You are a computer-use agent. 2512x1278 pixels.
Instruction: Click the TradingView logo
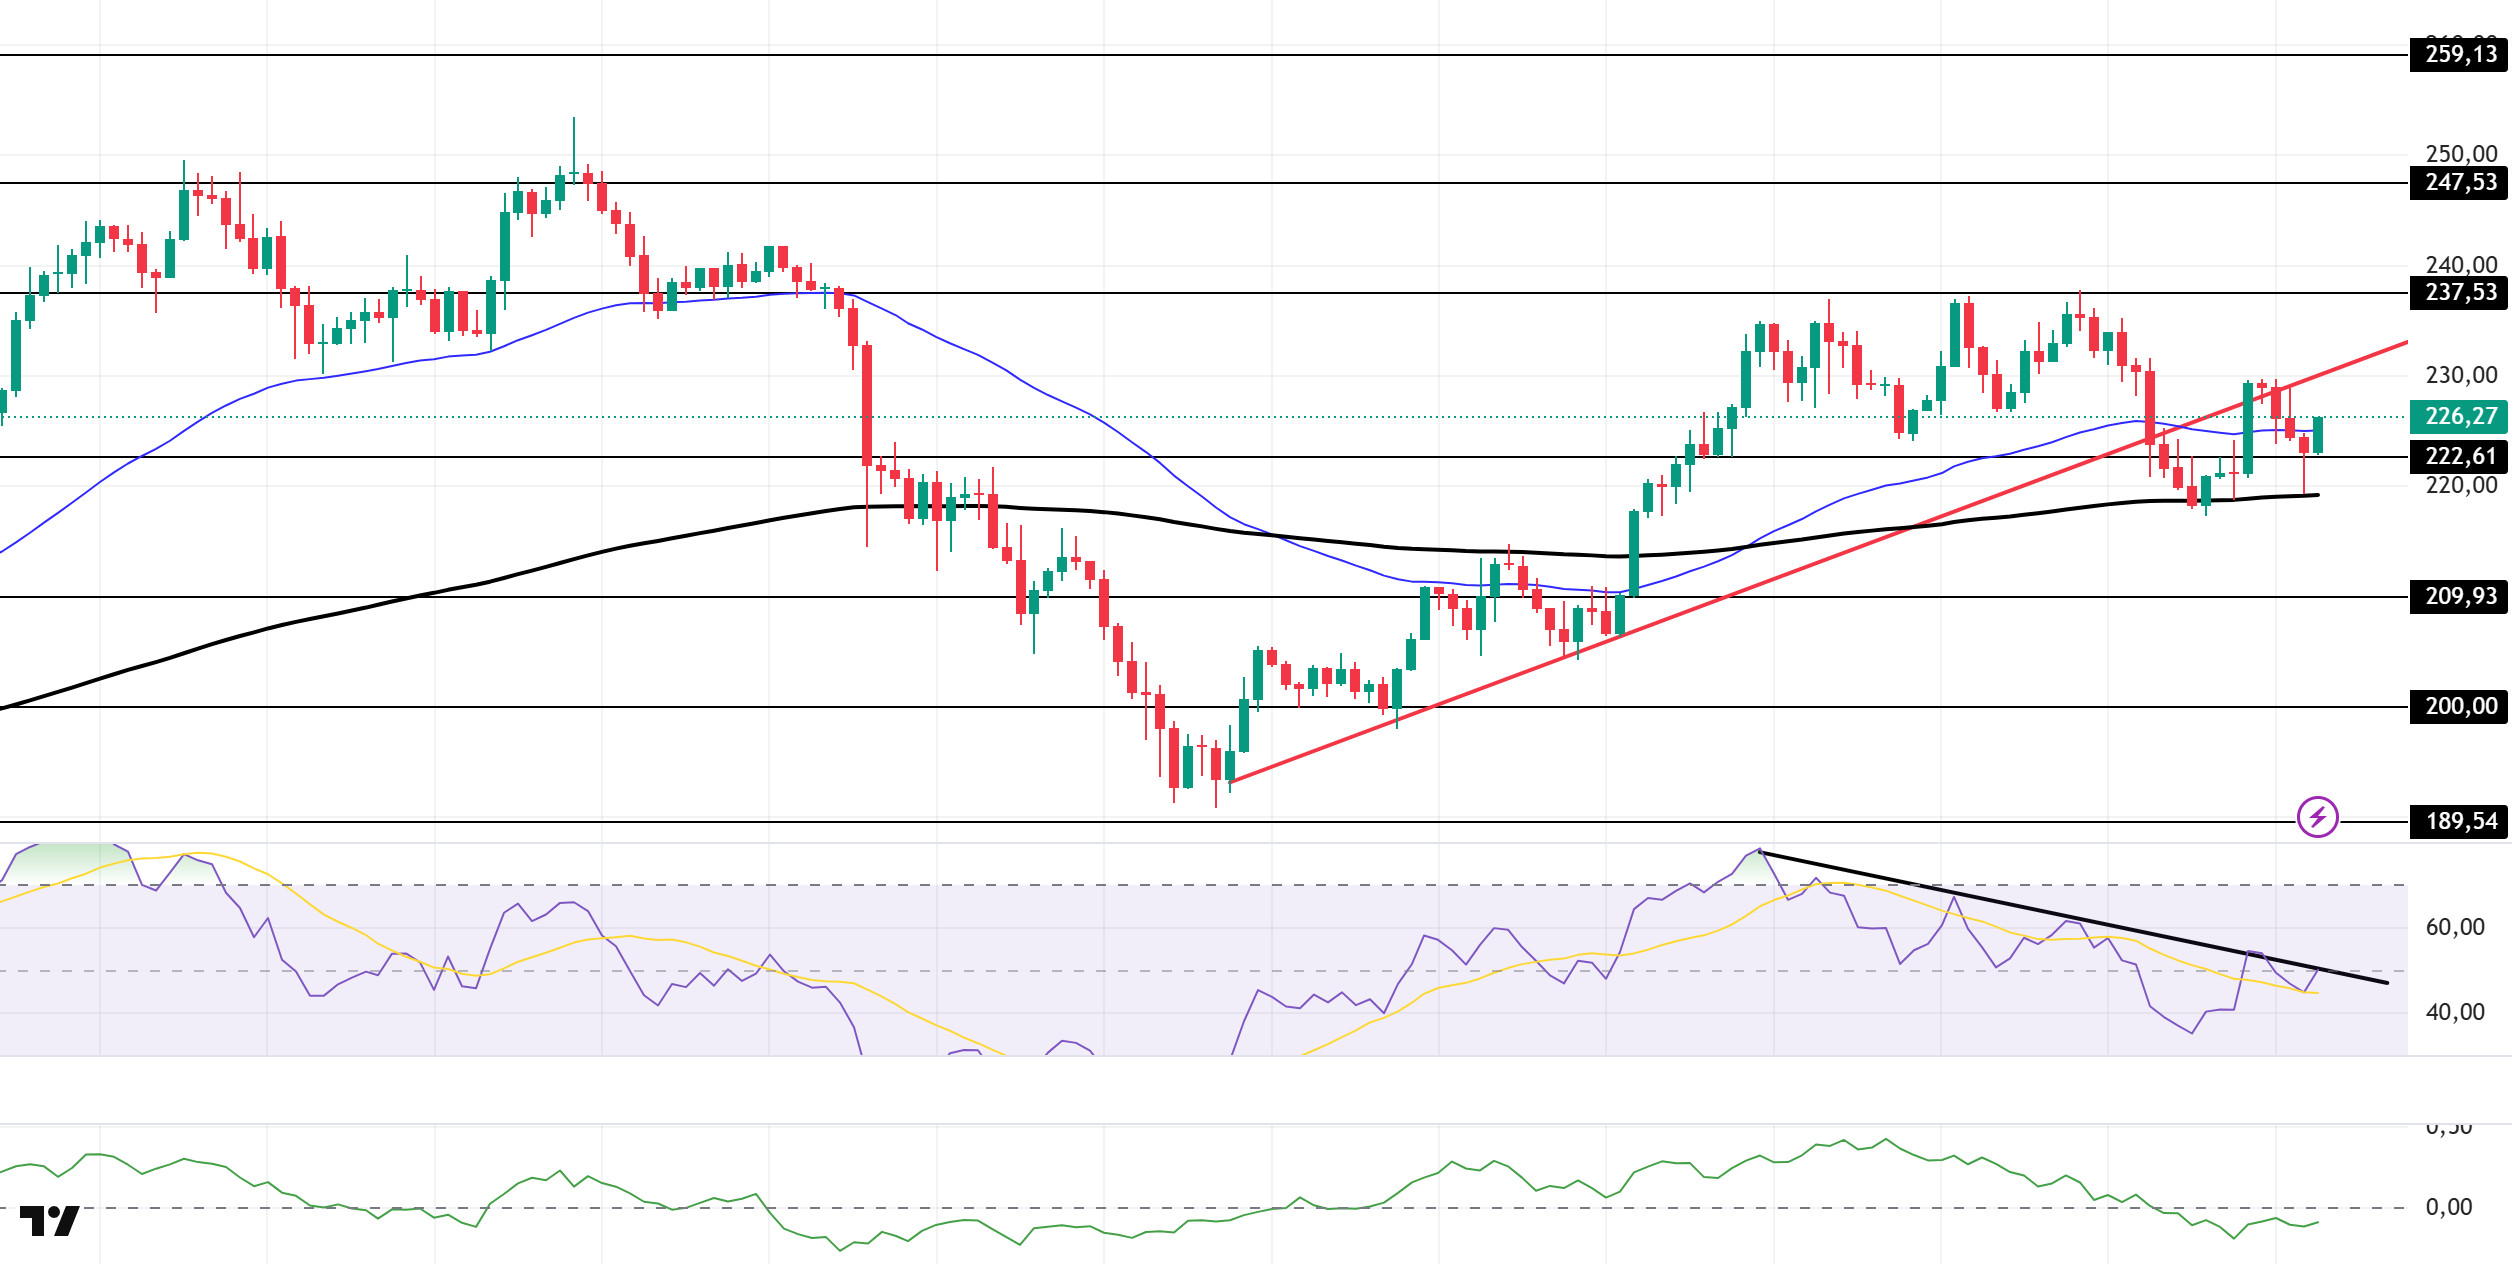pyautogui.click(x=49, y=1221)
